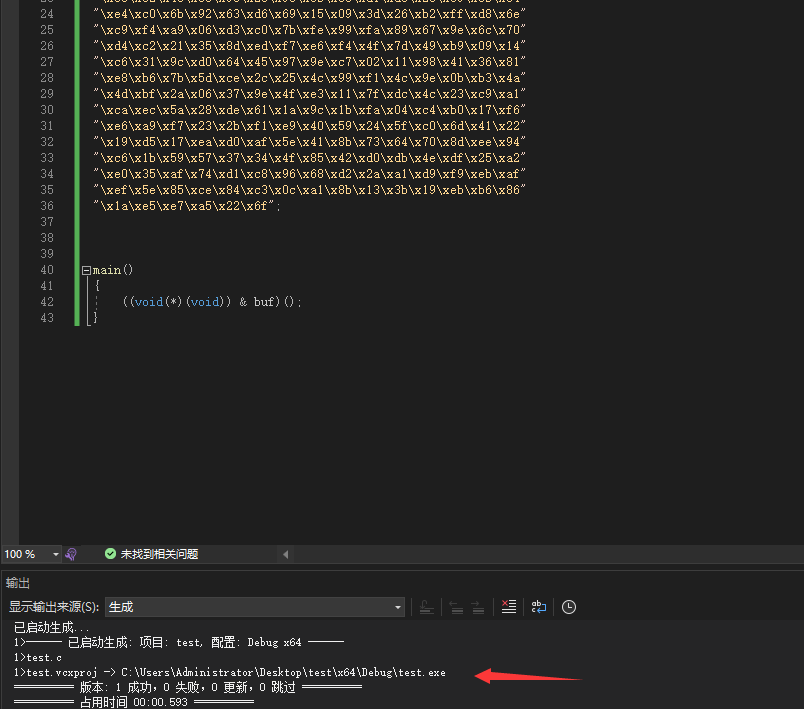
Task: Click line number 36 in the gutter
Action: [x=47, y=206]
